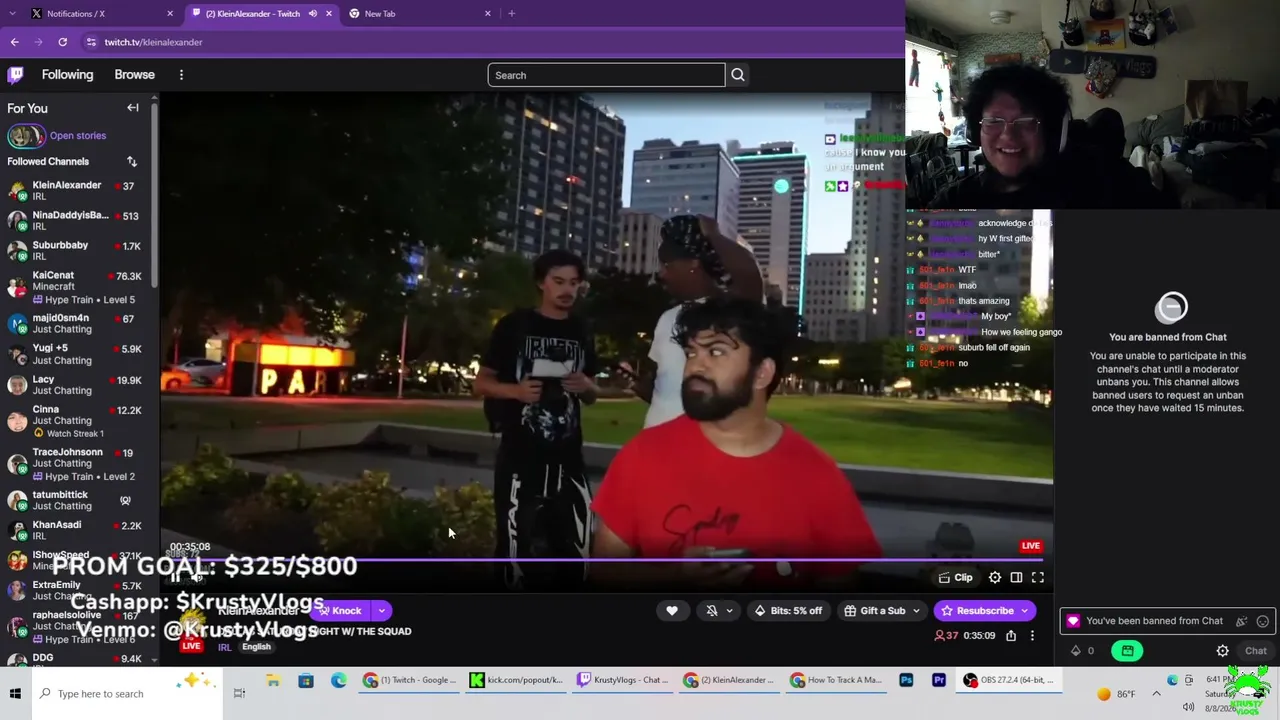Open the player settings gear
The height and width of the screenshot is (720, 1280).
click(x=995, y=577)
